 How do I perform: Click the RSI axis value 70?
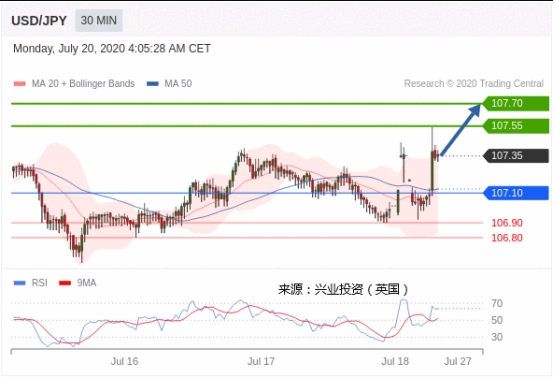pos(497,303)
